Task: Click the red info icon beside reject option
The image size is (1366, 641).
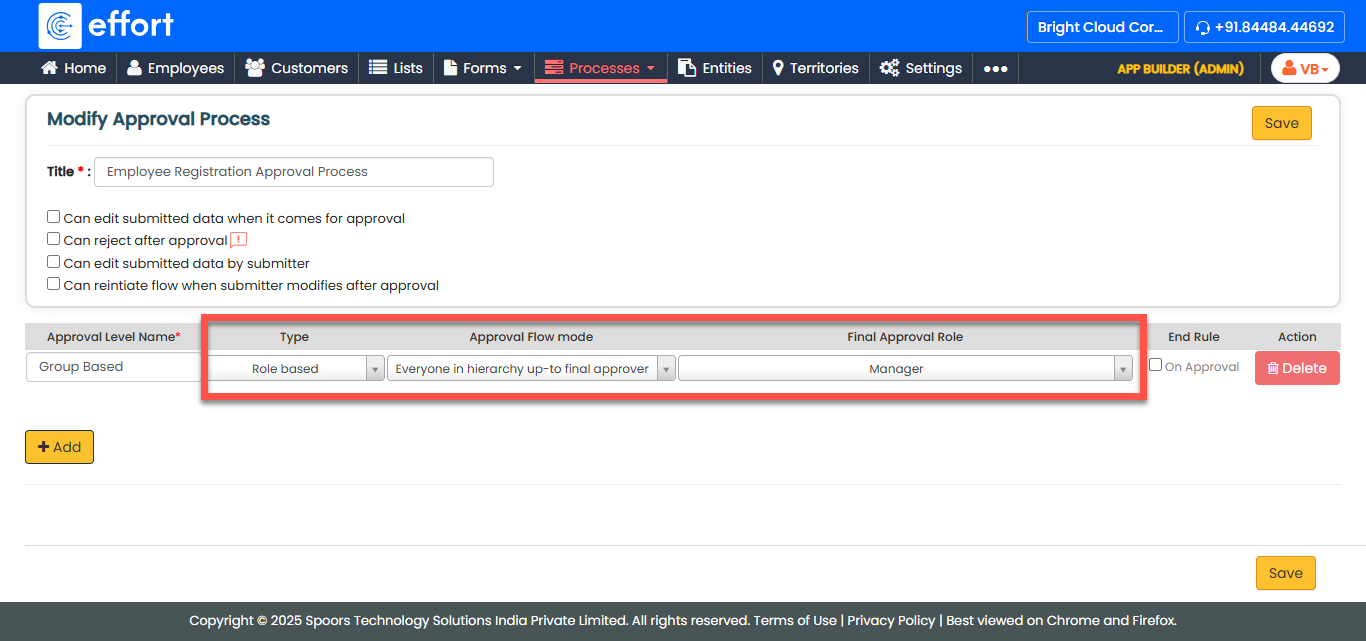Action: point(238,240)
